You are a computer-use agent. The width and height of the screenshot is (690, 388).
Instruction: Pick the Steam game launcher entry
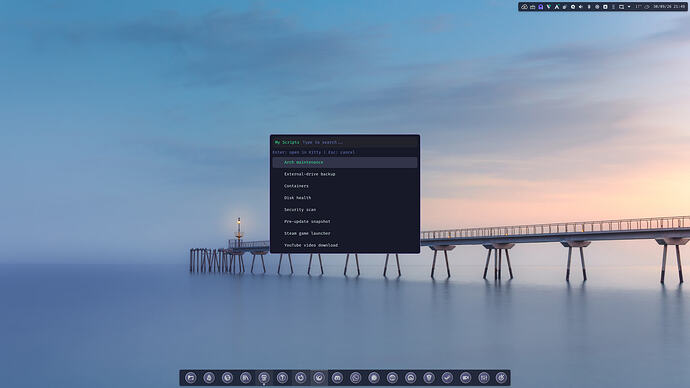345,234
